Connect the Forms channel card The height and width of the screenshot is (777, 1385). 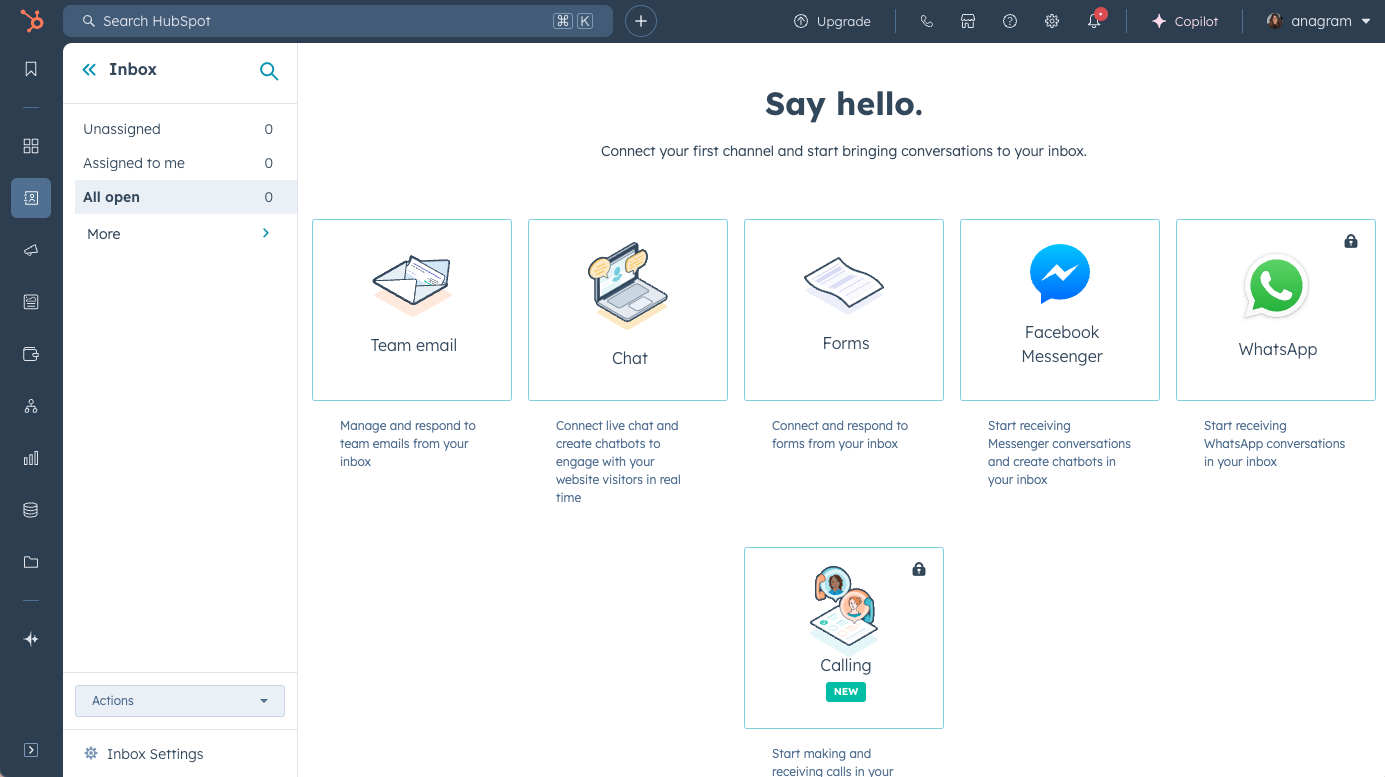[x=844, y=310]
